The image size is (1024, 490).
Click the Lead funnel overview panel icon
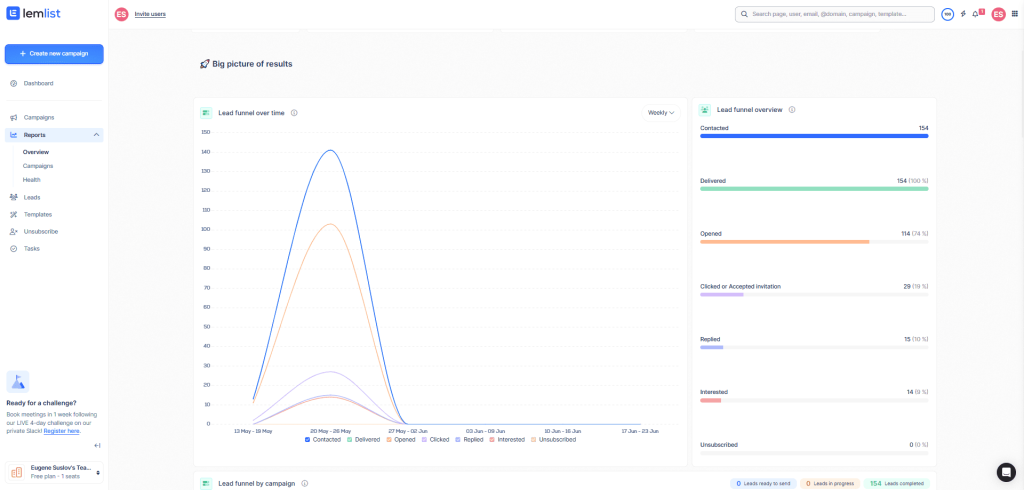(705, 110)
